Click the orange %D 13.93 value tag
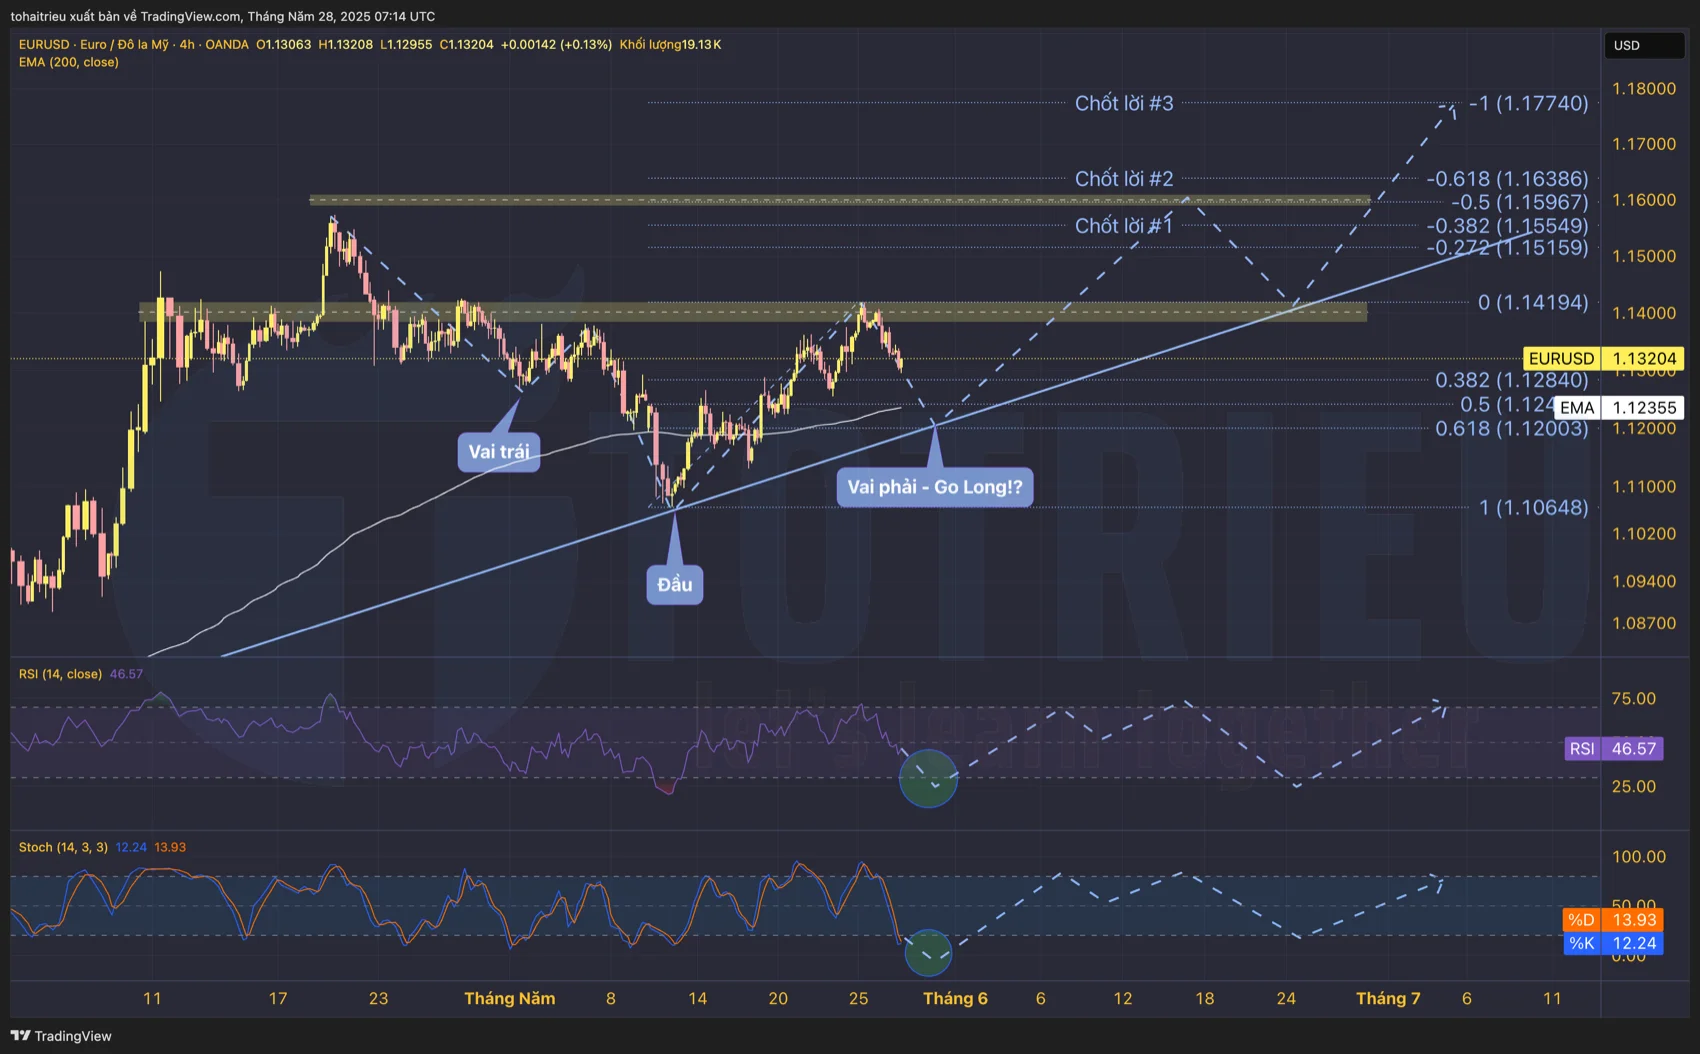 [1613, 920]
